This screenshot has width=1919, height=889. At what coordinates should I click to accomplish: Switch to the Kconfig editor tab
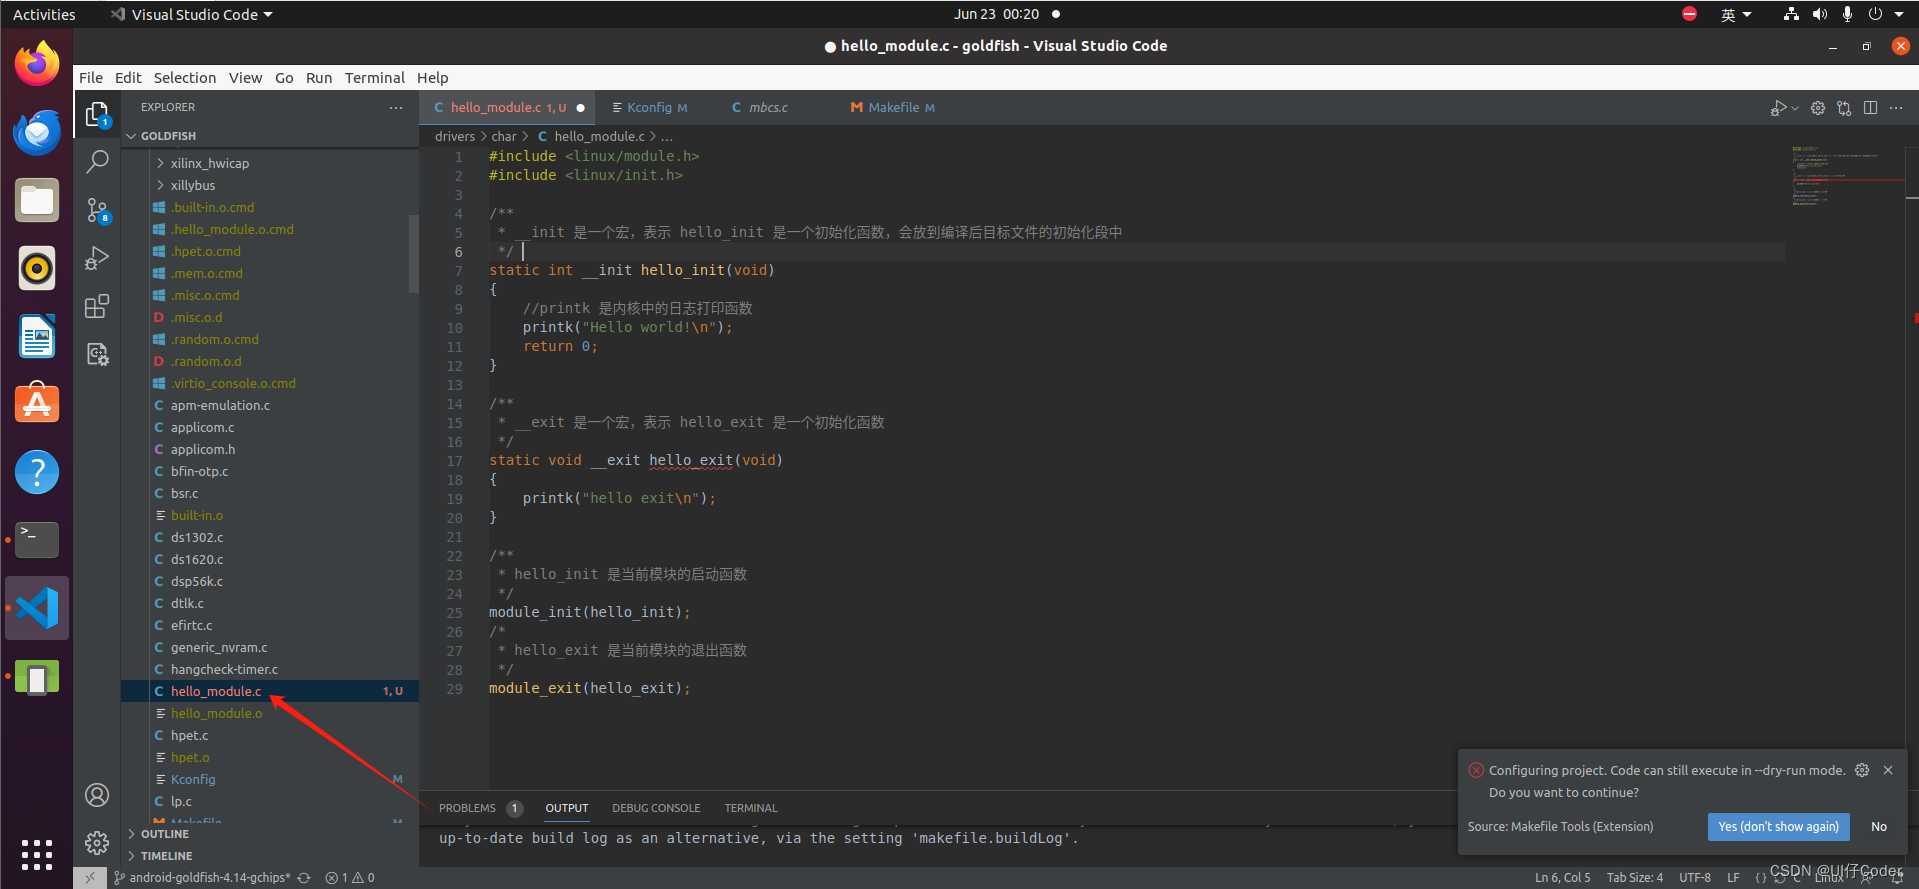point(649,108)
